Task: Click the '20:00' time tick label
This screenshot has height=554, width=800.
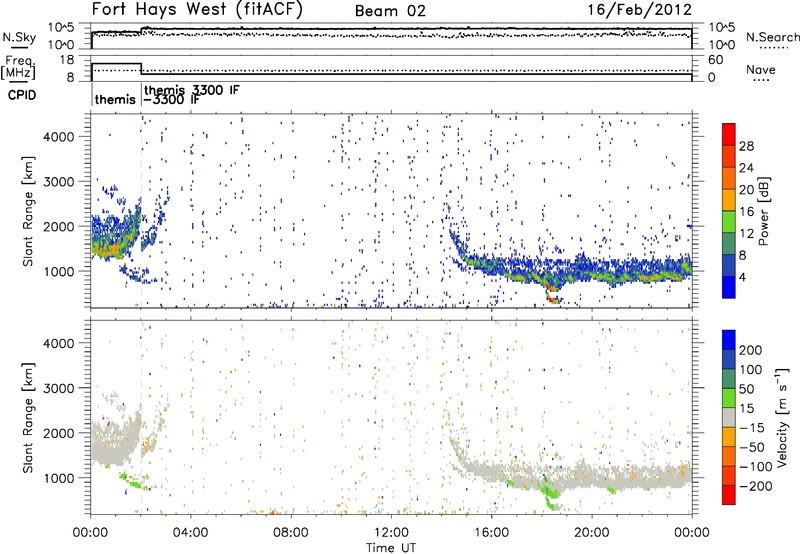Action: click(591, 533)
